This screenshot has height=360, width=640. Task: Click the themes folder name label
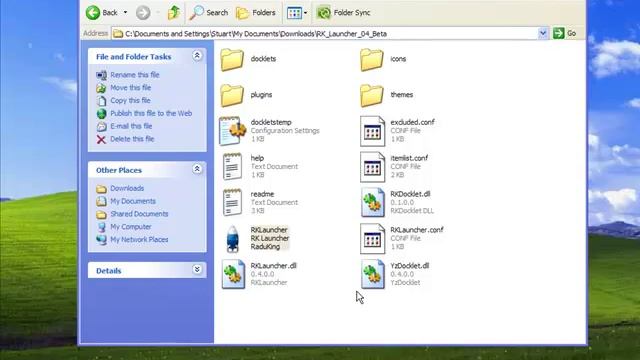click(x=402, y=95)
